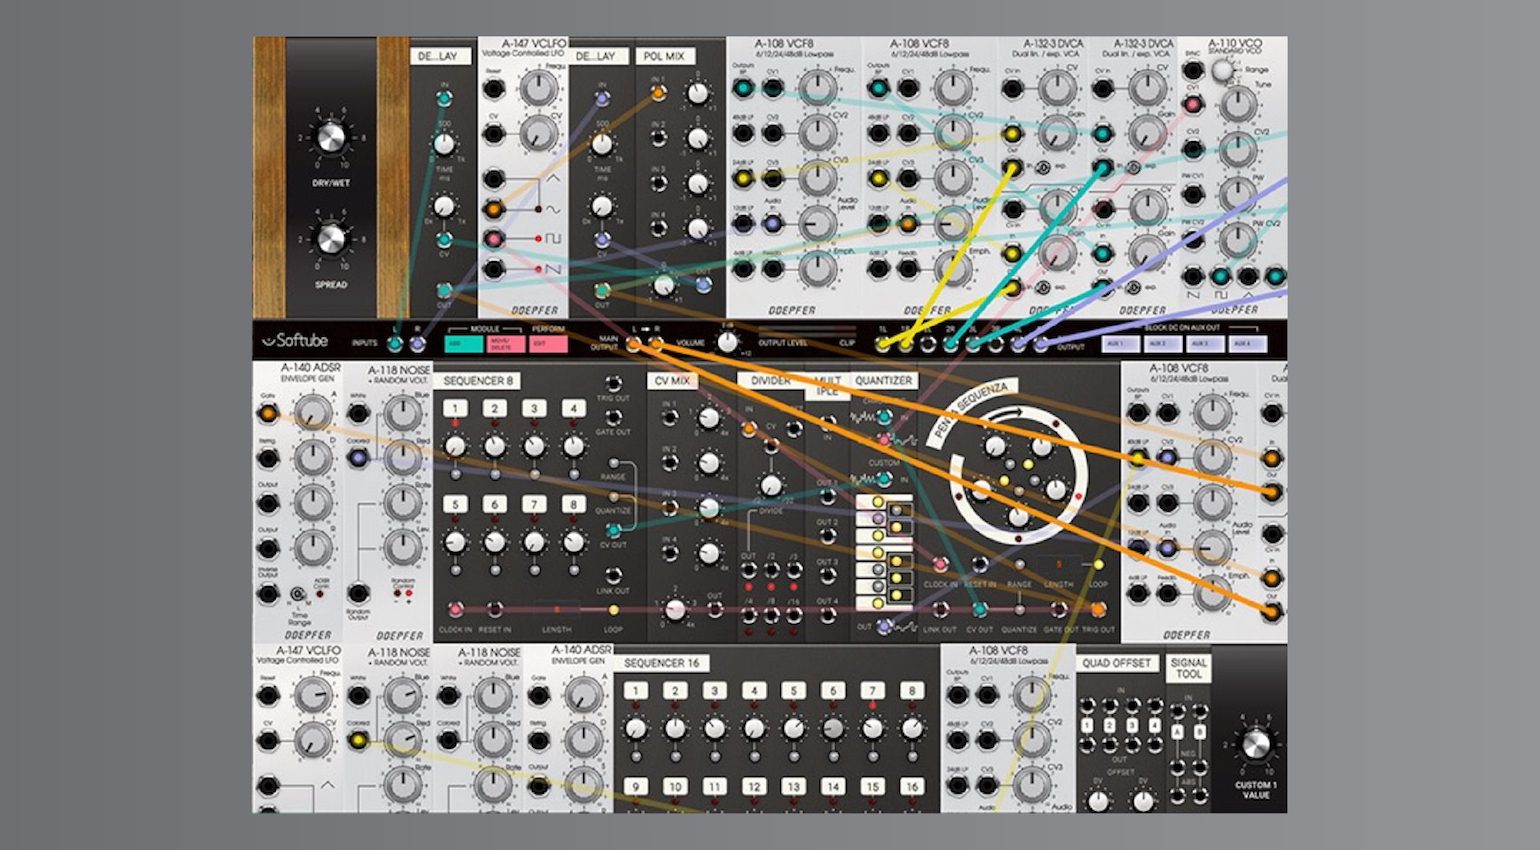
Task: Select step 7 button on Sequencer 16
Action: pos(872,691)
